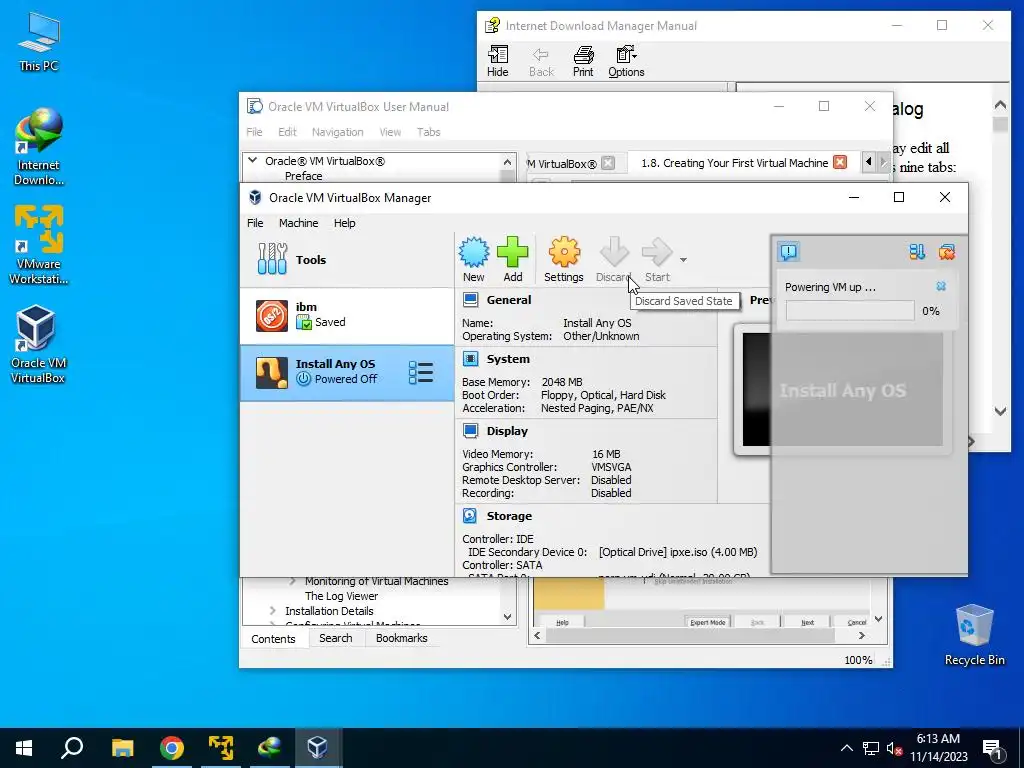Click the New virtual machine icon

click(x=473, y=259)
